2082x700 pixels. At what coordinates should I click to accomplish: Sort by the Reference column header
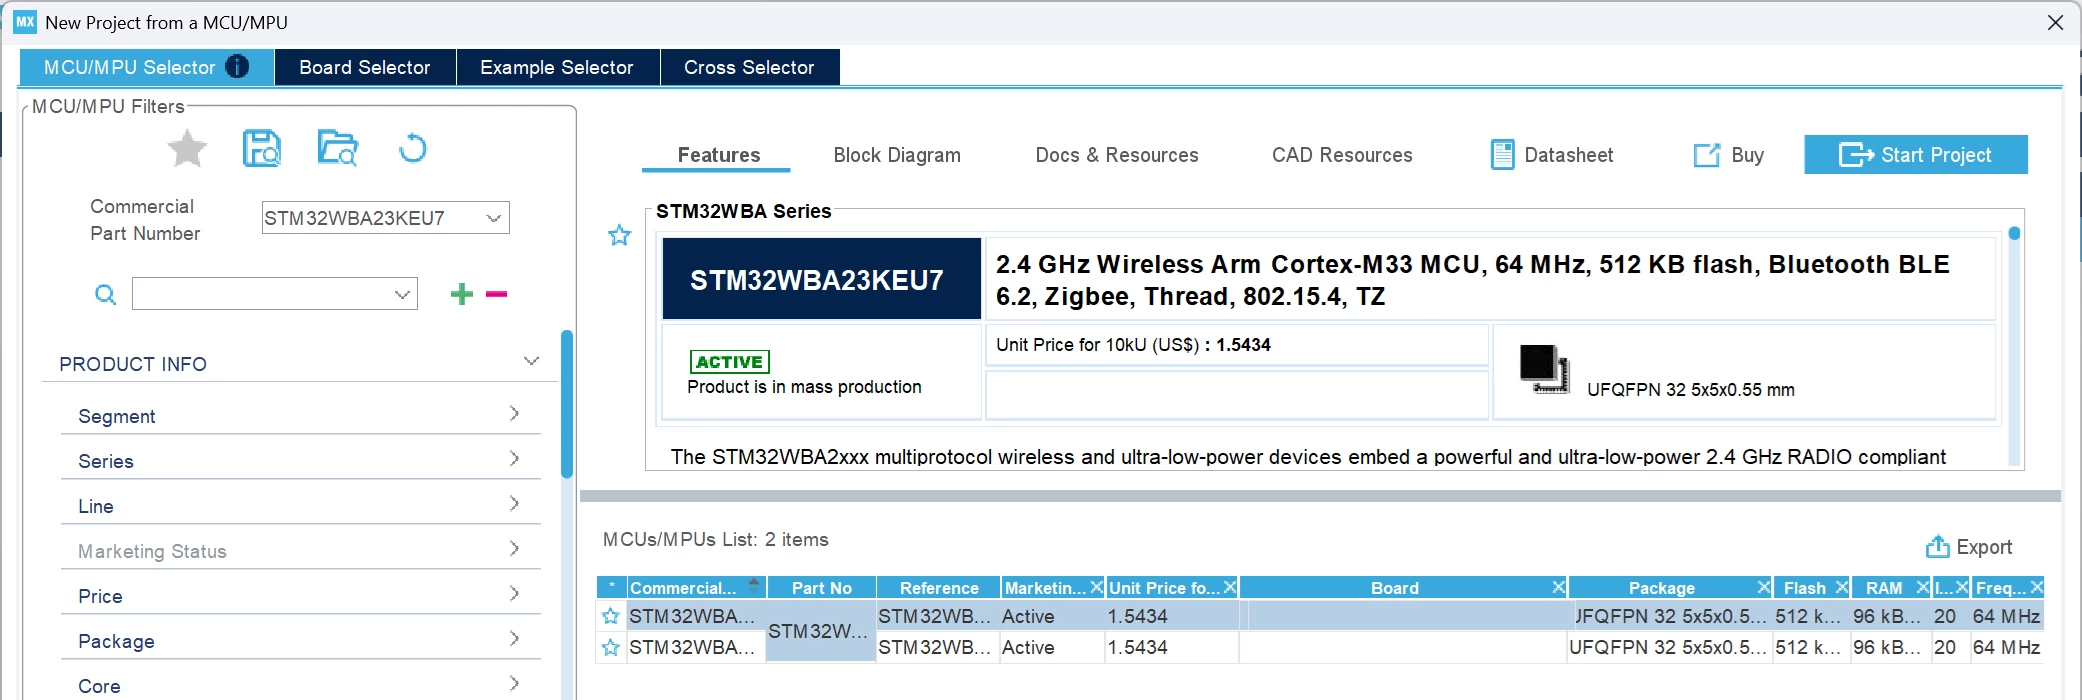pyautogui.click(x=939, y=587)
